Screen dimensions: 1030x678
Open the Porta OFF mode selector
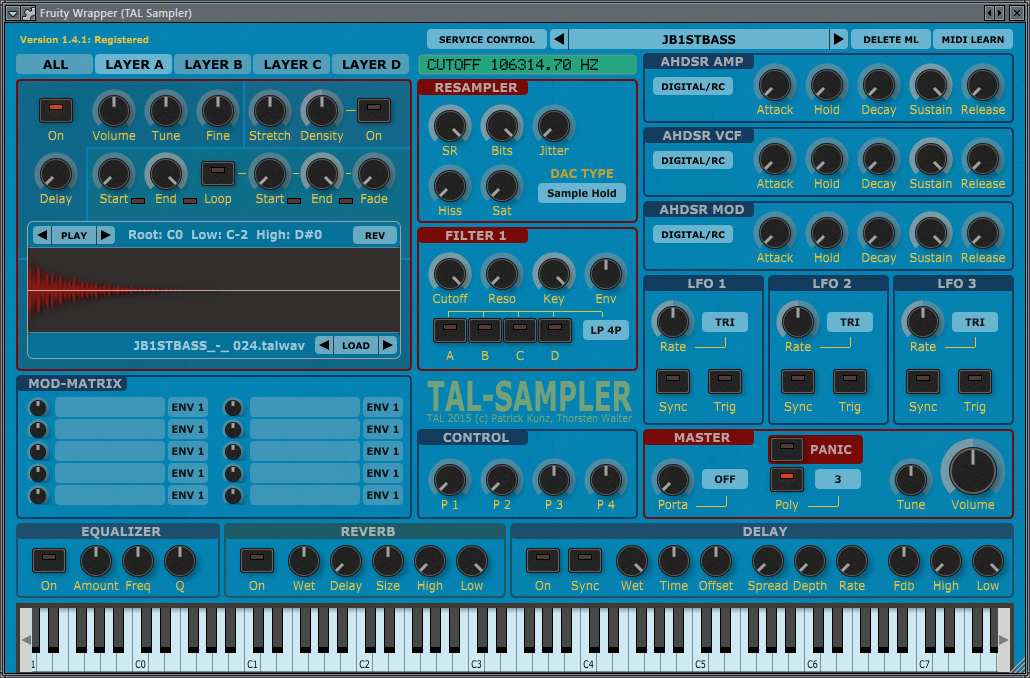point(725,479)
